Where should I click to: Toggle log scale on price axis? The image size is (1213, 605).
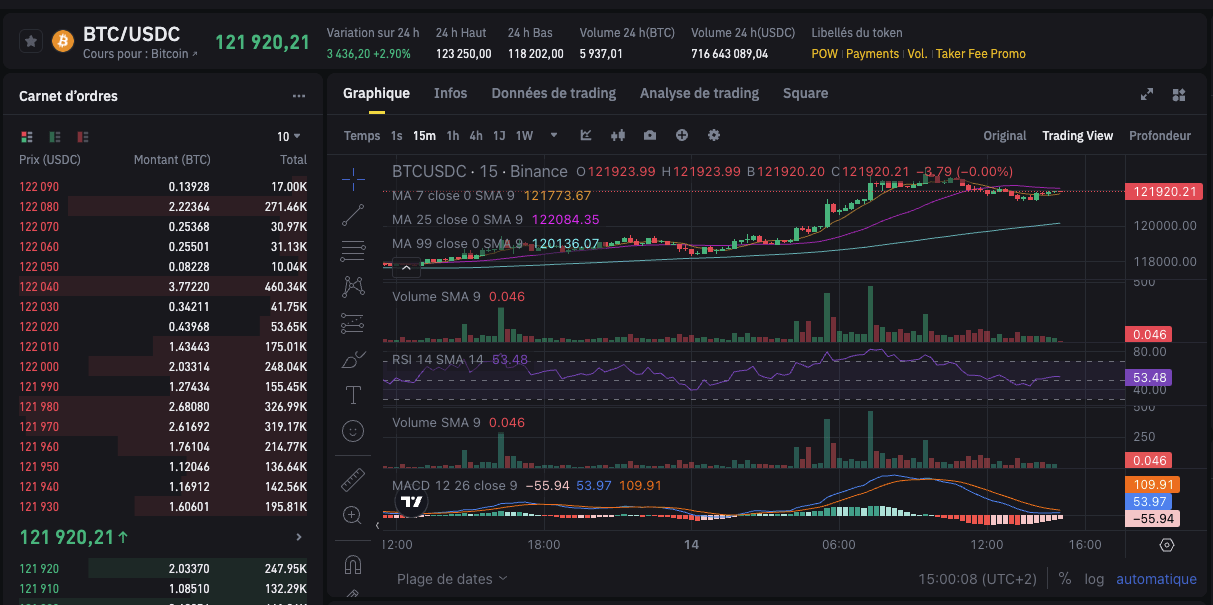pyautogui.click(x=1094, y=579)
